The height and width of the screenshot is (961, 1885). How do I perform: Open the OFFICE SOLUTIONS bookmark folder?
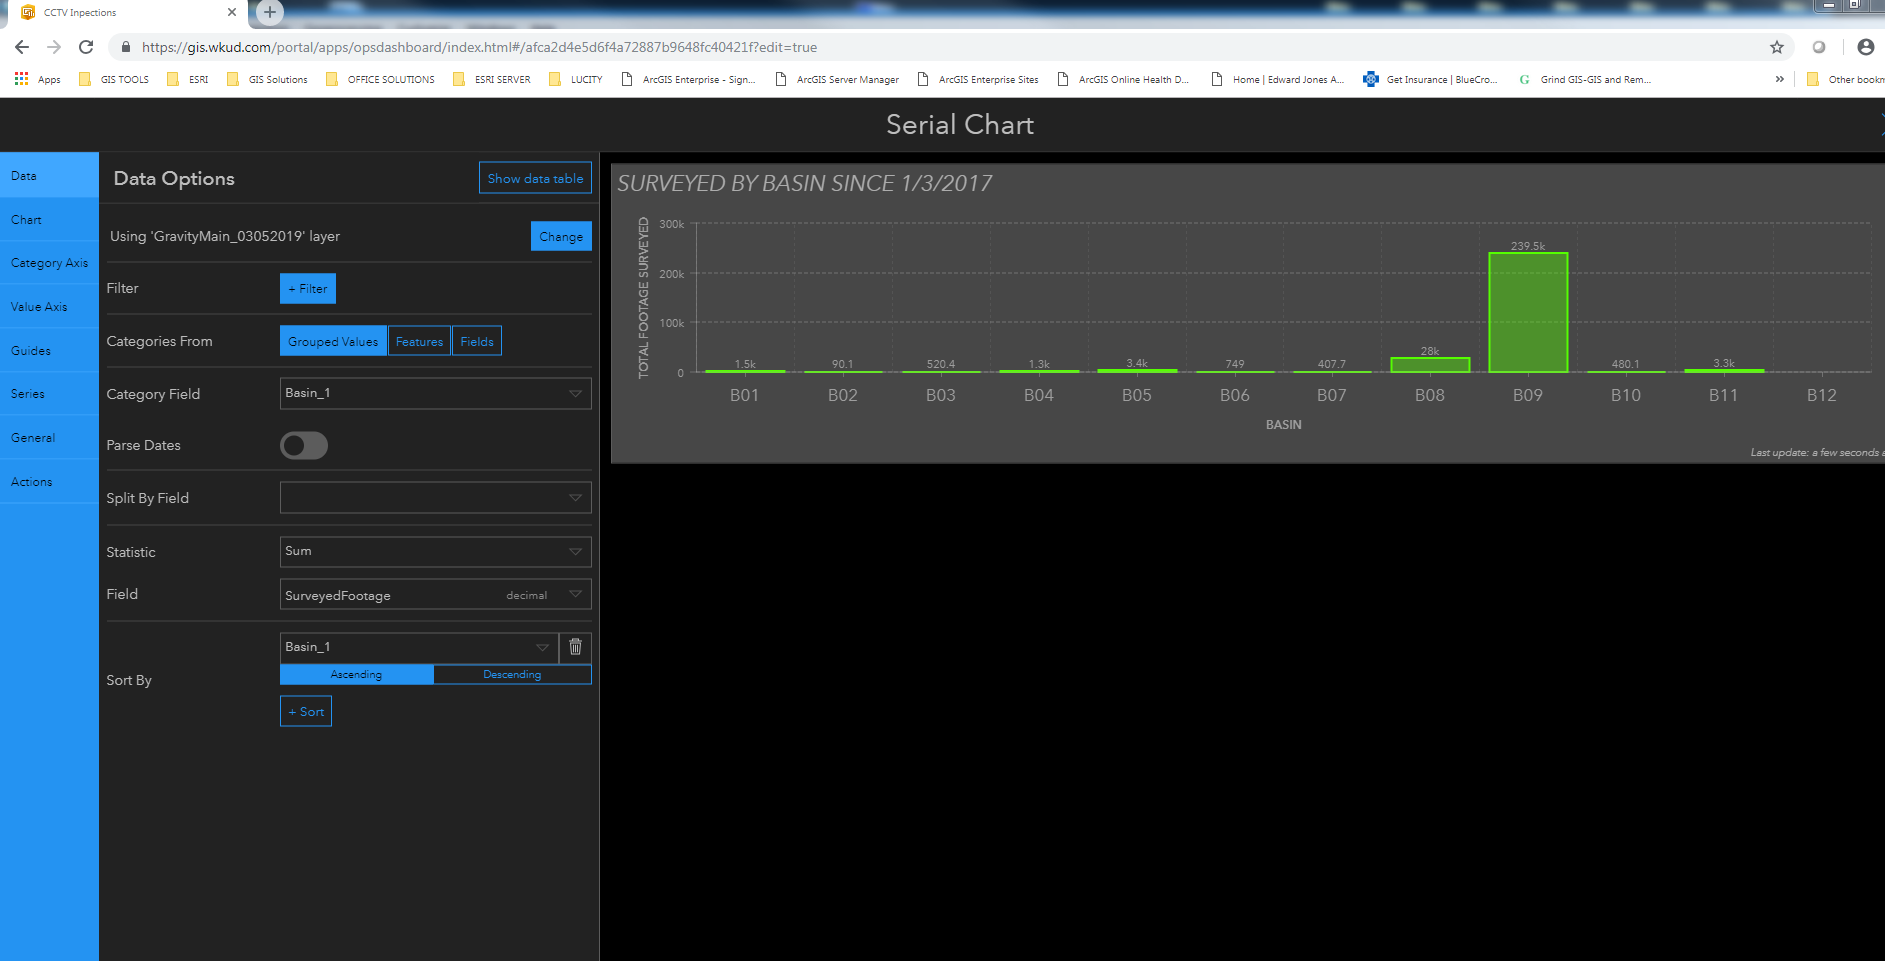[380, 79]
